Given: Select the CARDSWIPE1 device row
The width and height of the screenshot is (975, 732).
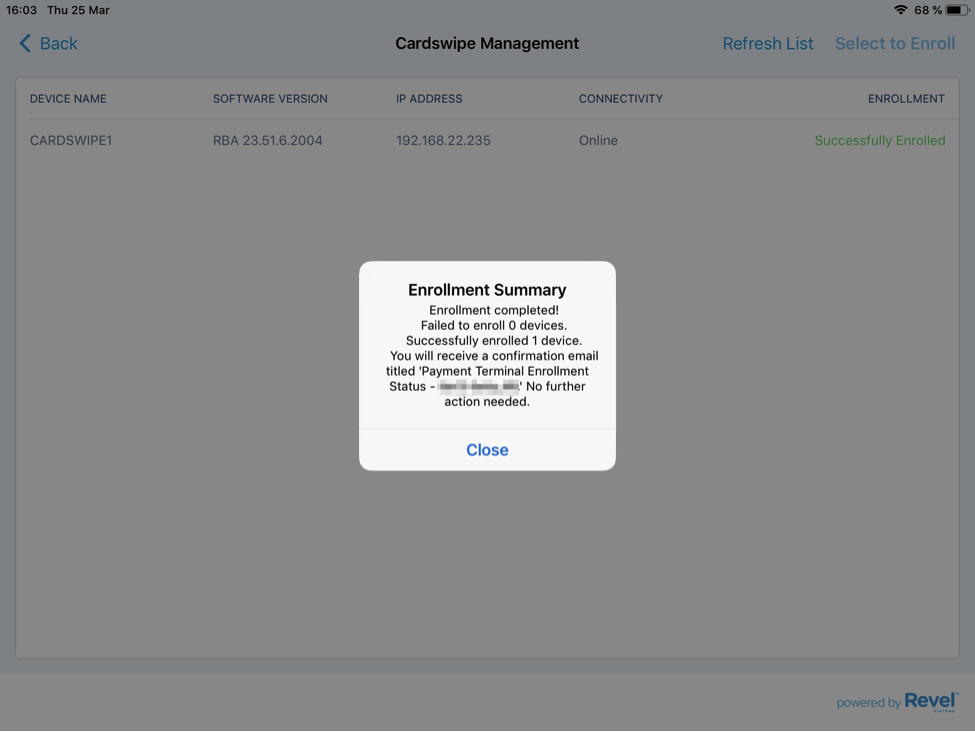Looking at the screenshot, I should click(70, 140).
